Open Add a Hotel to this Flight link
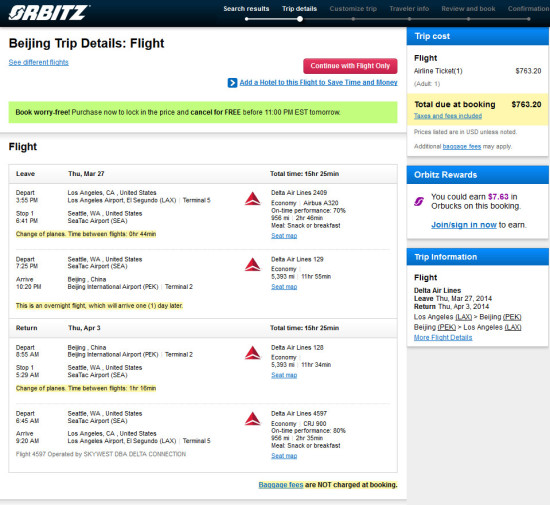 tap(318, 82)
